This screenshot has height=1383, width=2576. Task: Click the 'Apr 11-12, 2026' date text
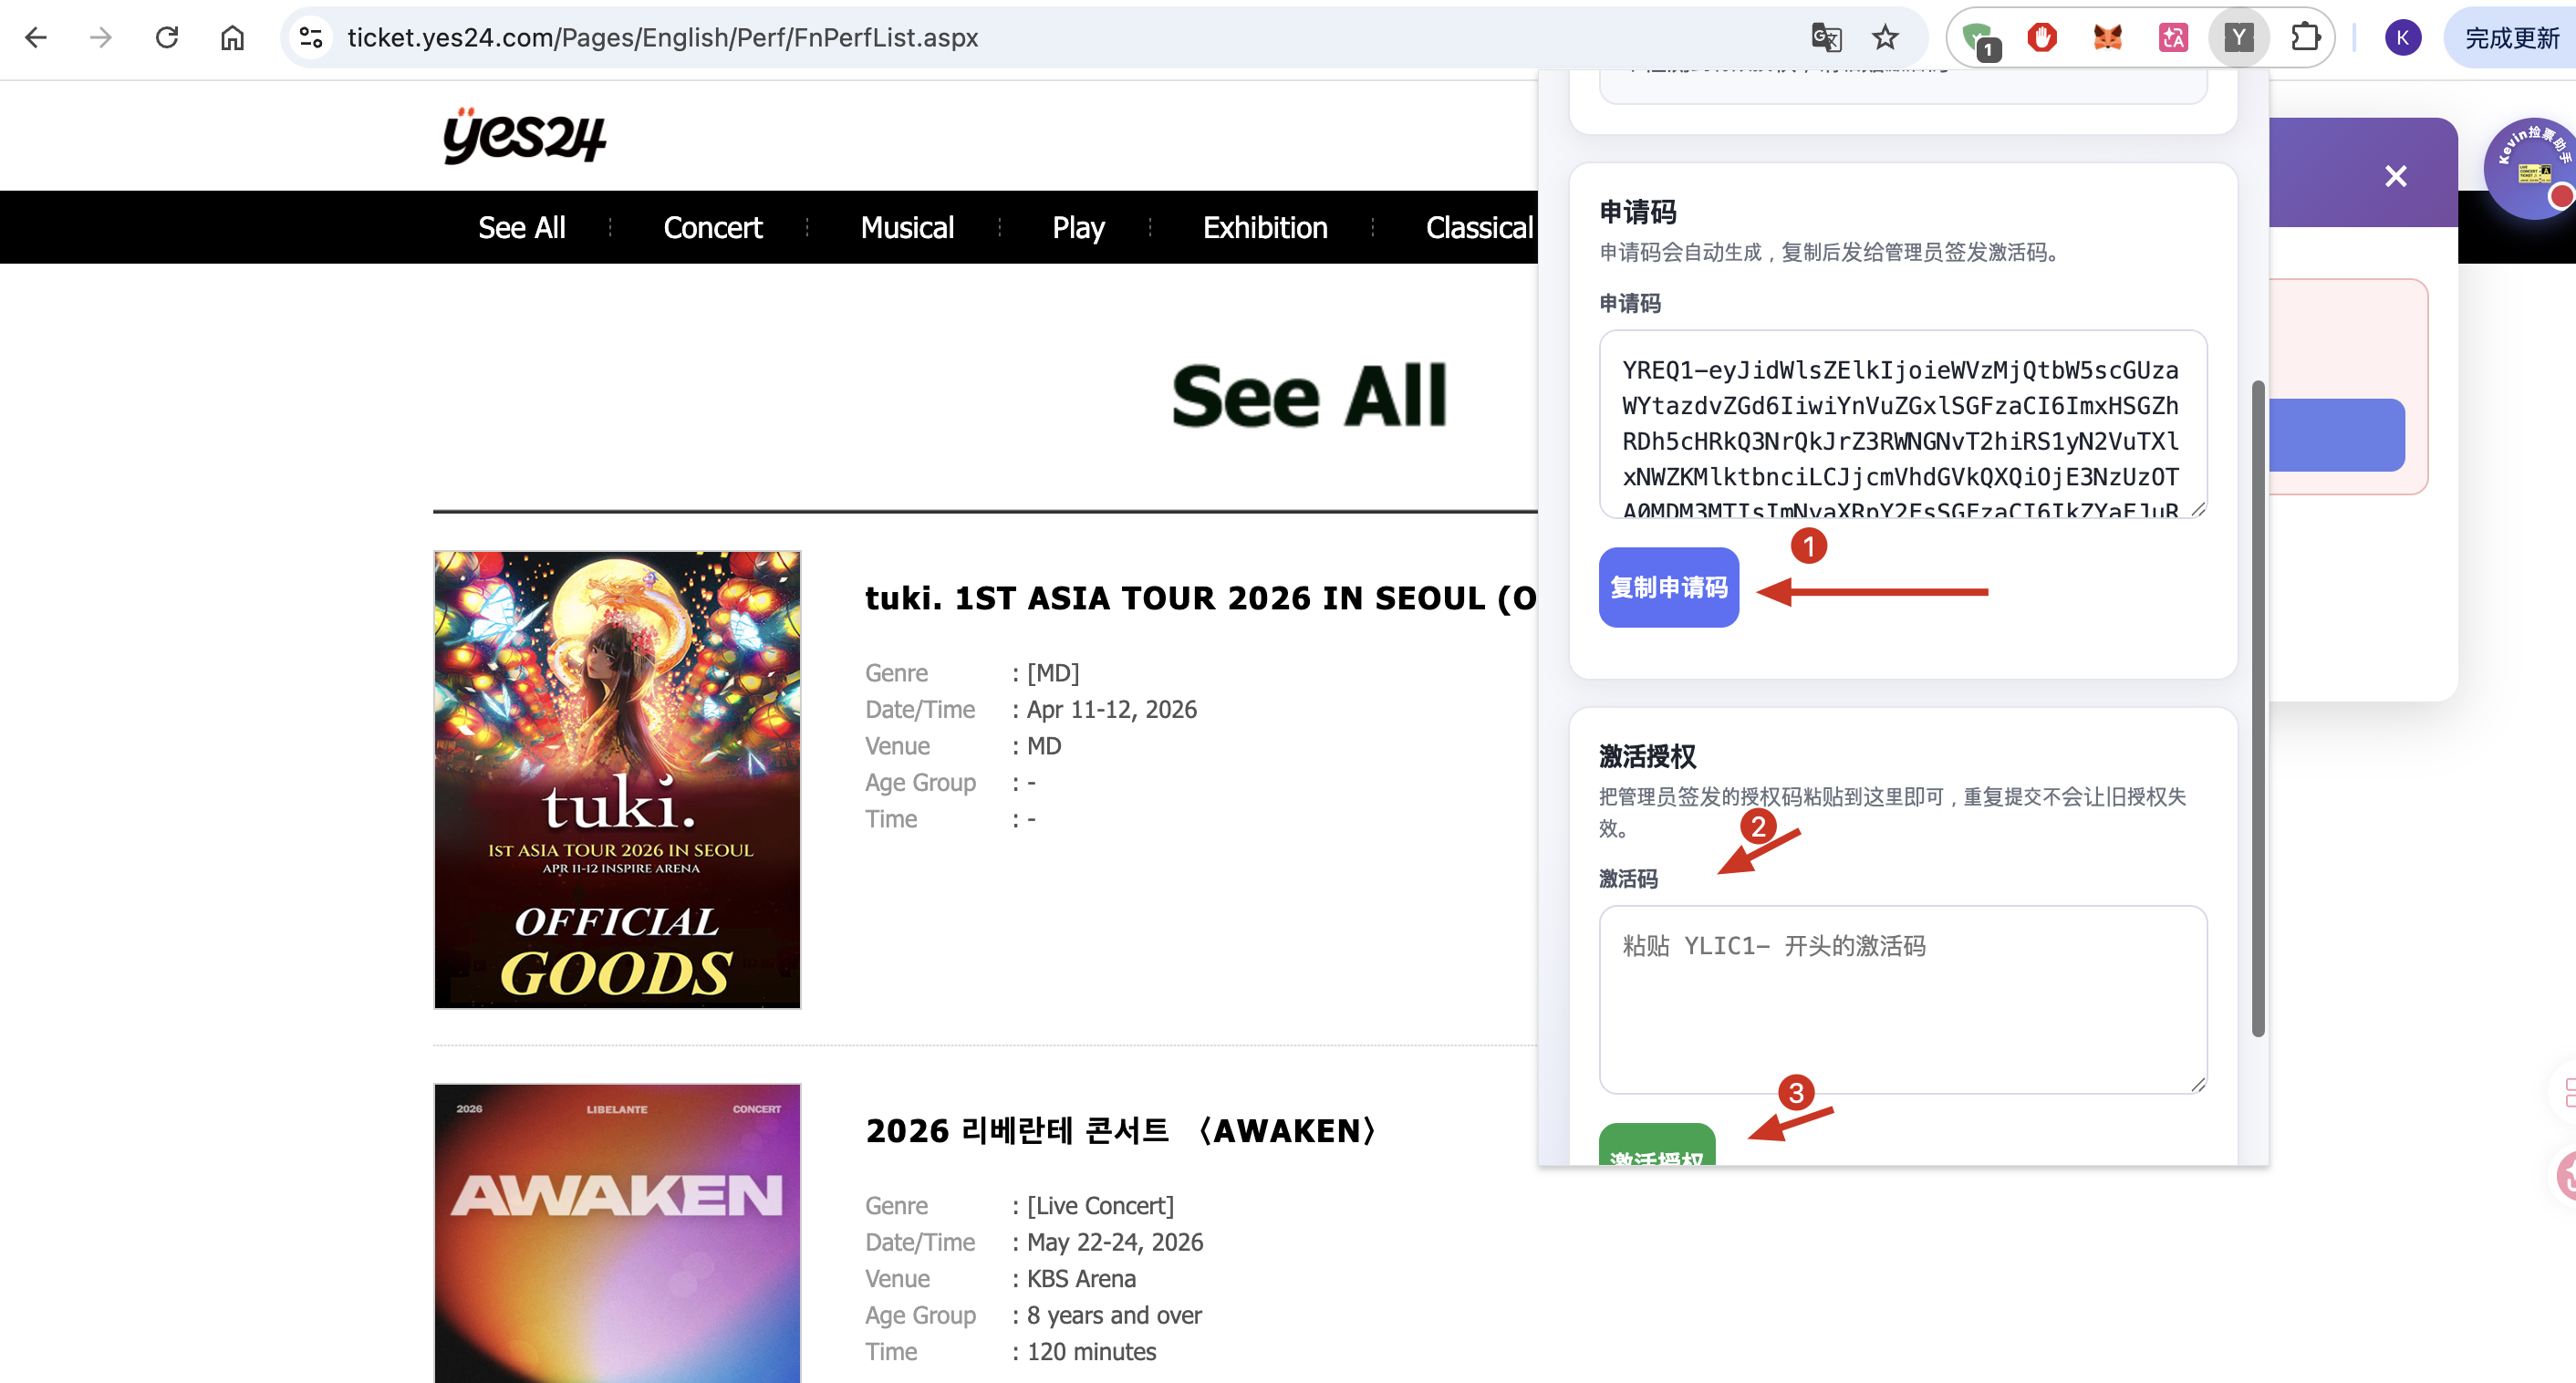pyautogui.click(x=1111, y=709)
